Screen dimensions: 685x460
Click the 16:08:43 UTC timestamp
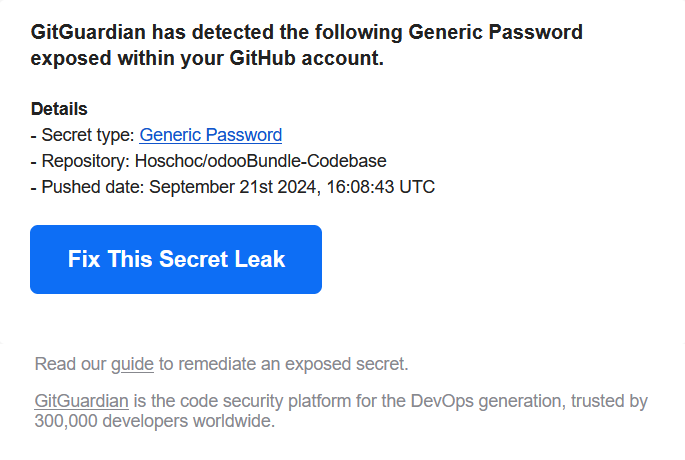(381, 187)
